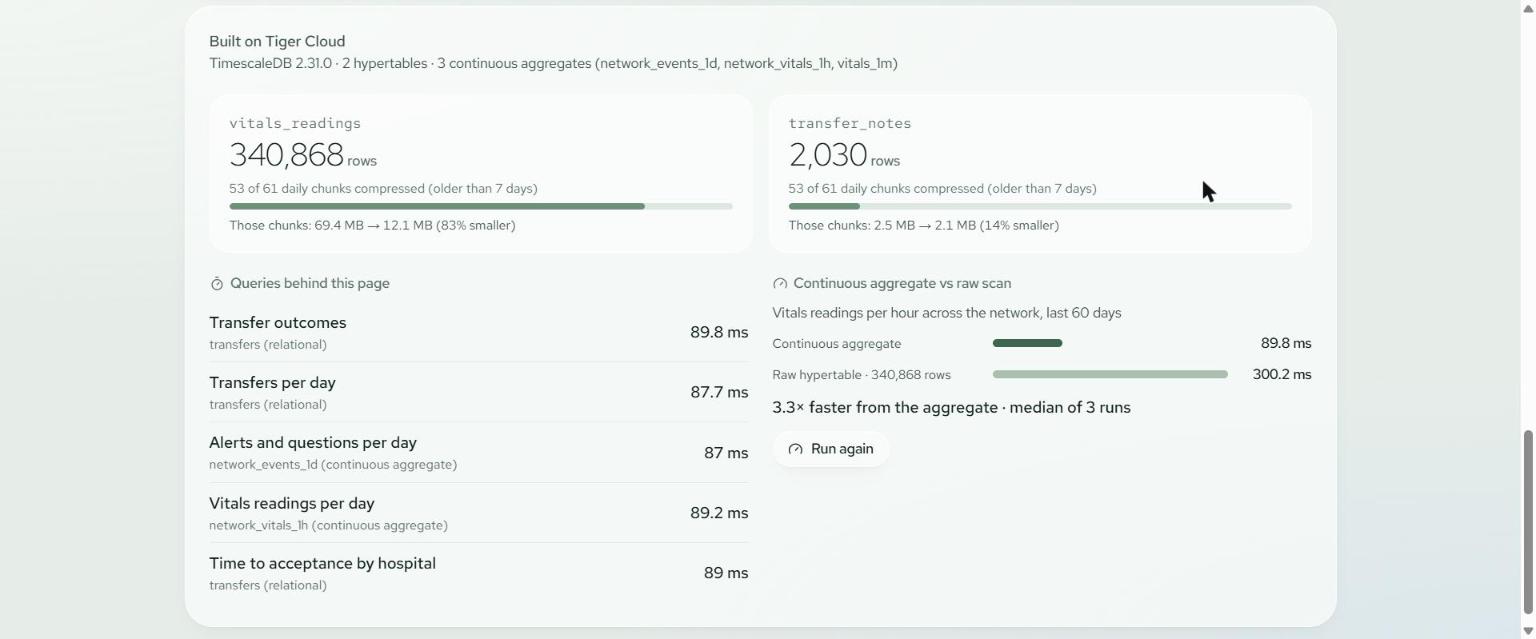Click the Run again button
The image size is (1536, 639).
pyautogui.click(x=831, y=449)
